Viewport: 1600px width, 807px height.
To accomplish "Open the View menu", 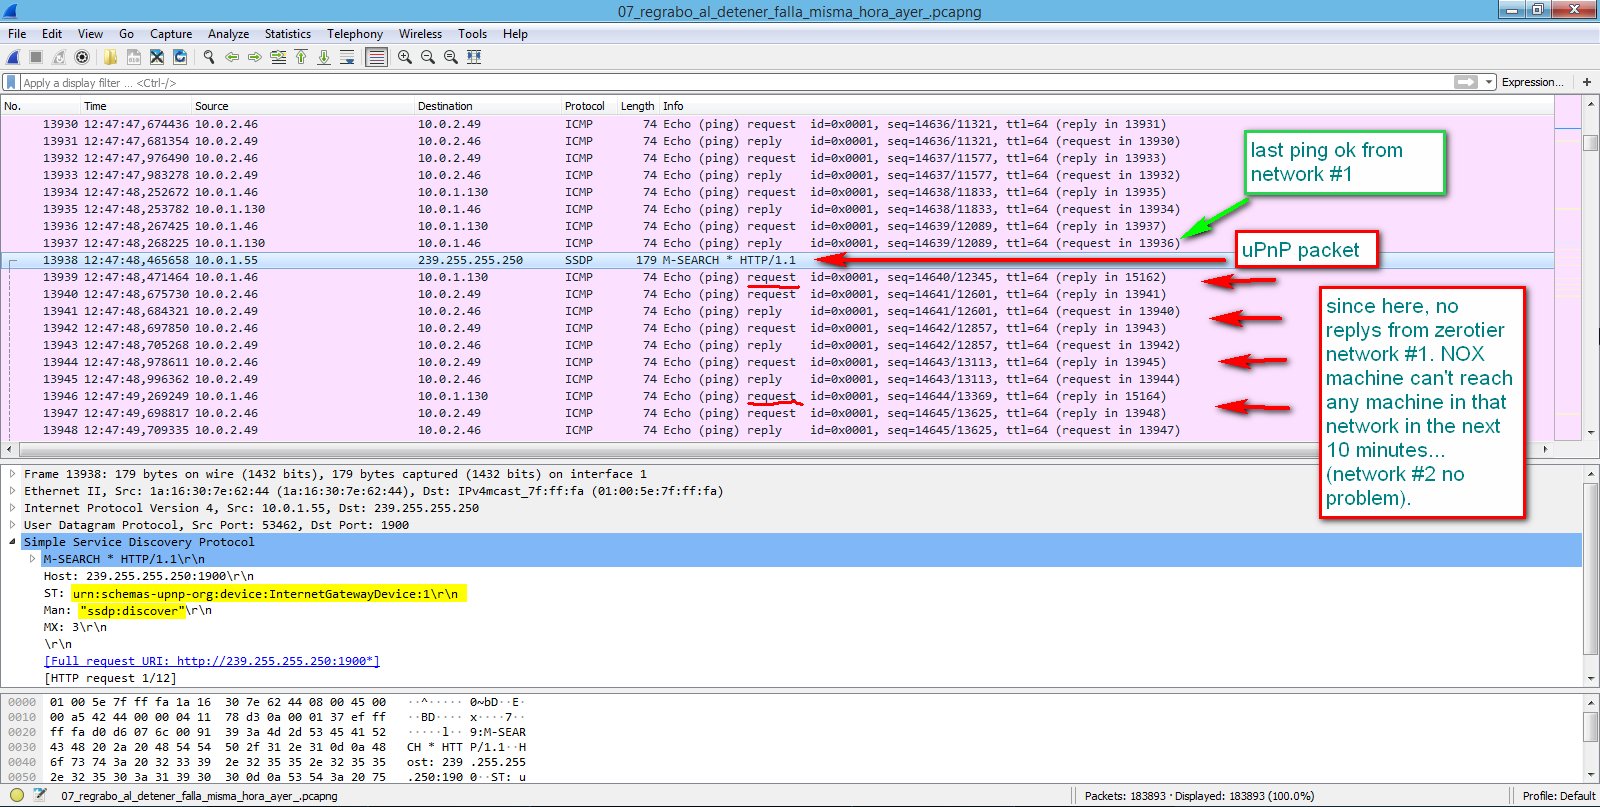I will point(90,33).
